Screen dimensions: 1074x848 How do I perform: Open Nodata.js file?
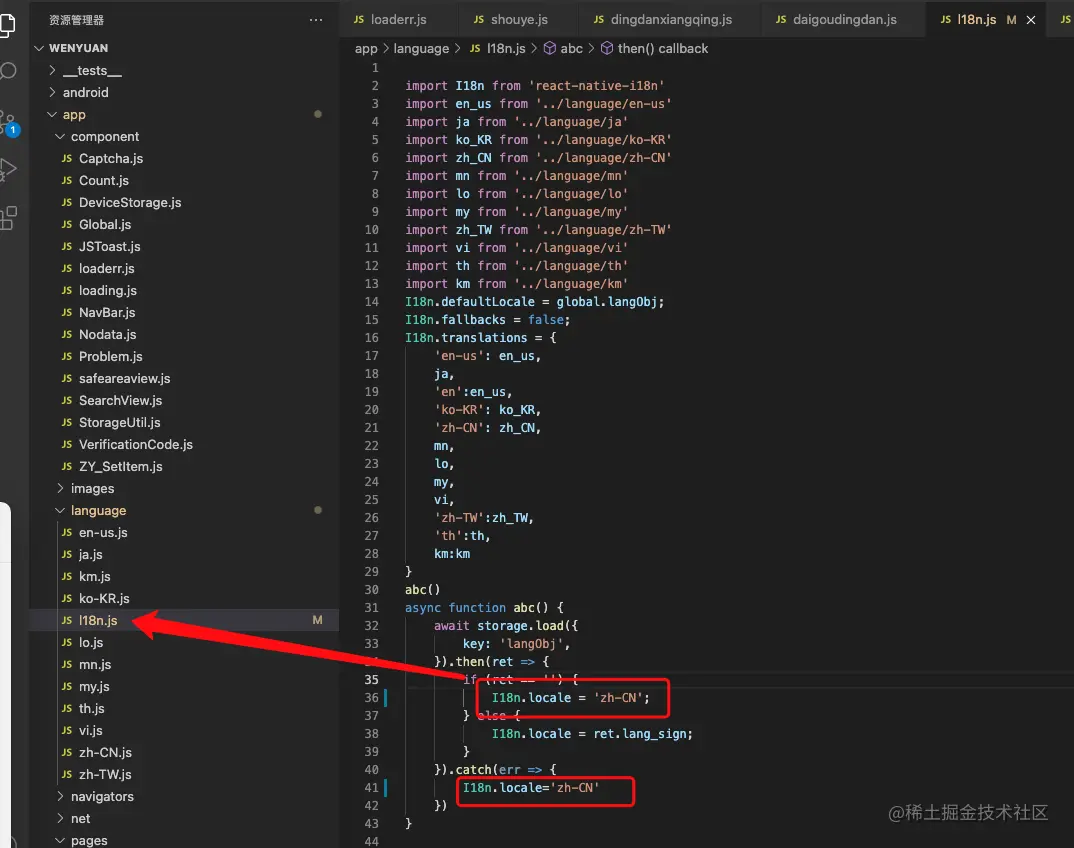pyautogui.click(x=108, y=334)
